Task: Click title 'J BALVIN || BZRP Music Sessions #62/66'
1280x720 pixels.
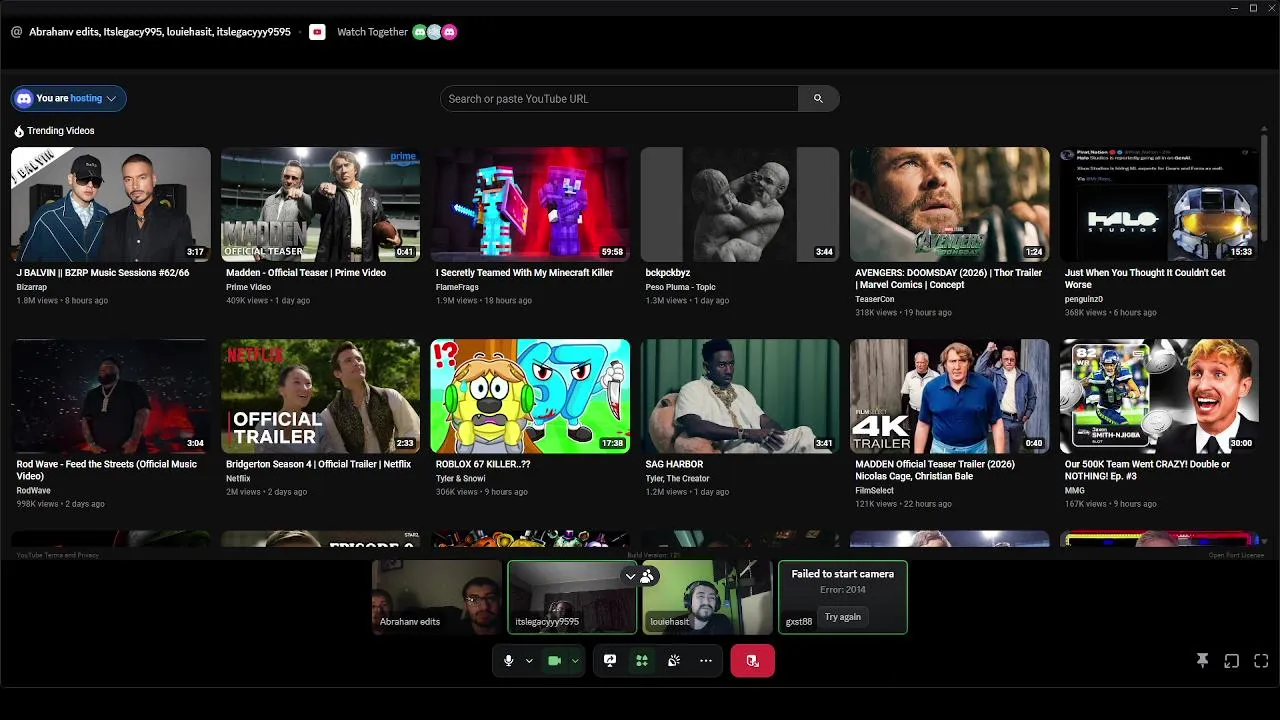Action: (103, 273)
